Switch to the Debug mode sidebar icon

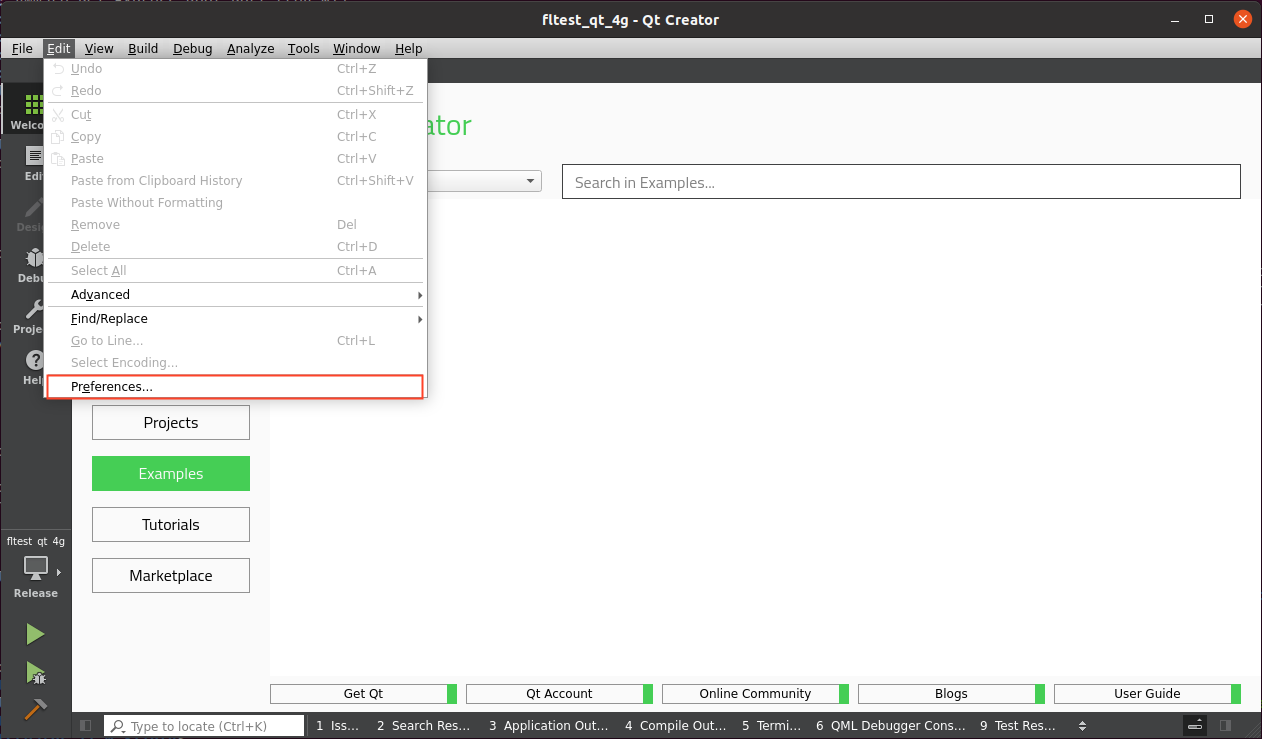click(x=34, y=258)
